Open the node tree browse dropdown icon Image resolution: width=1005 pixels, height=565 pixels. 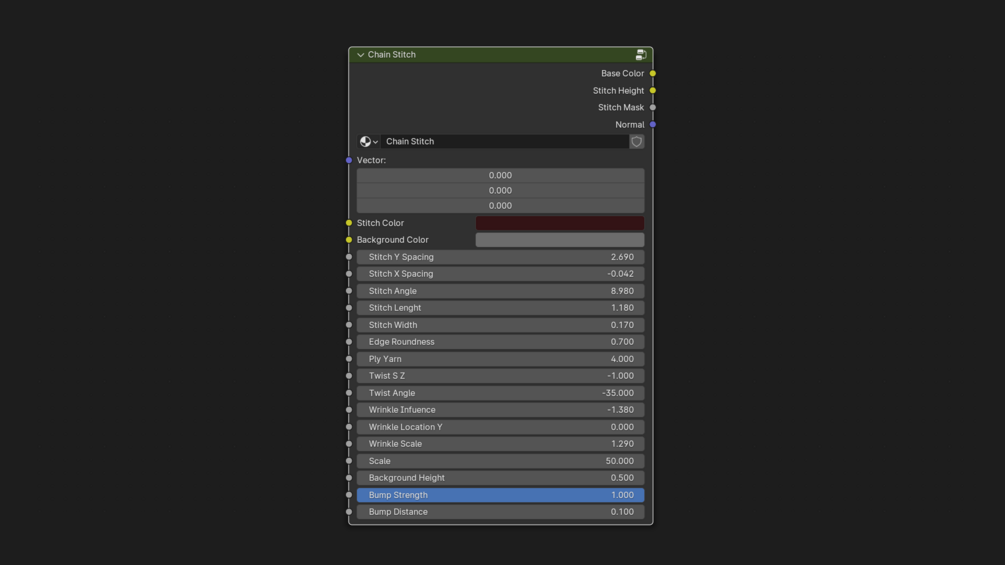point(369,142)
